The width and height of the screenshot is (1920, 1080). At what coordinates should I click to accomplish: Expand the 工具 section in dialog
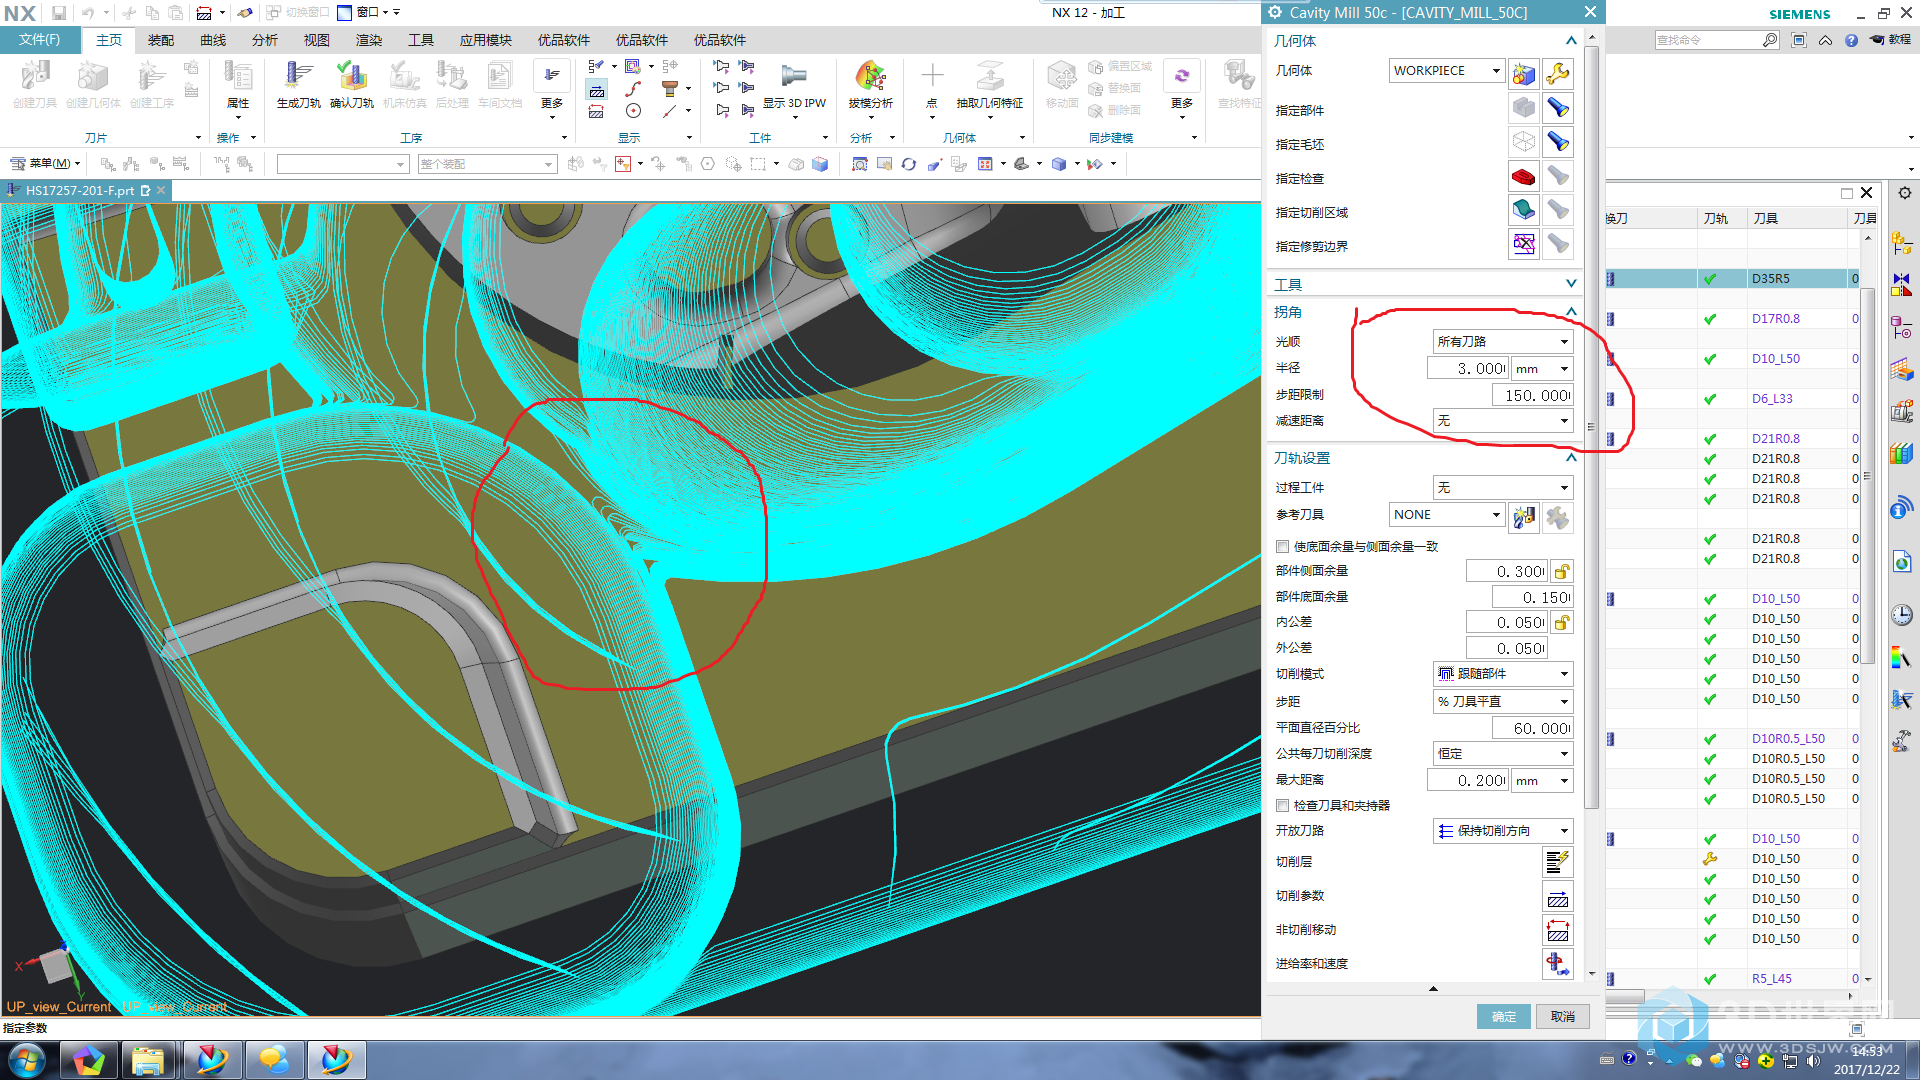1571,284
